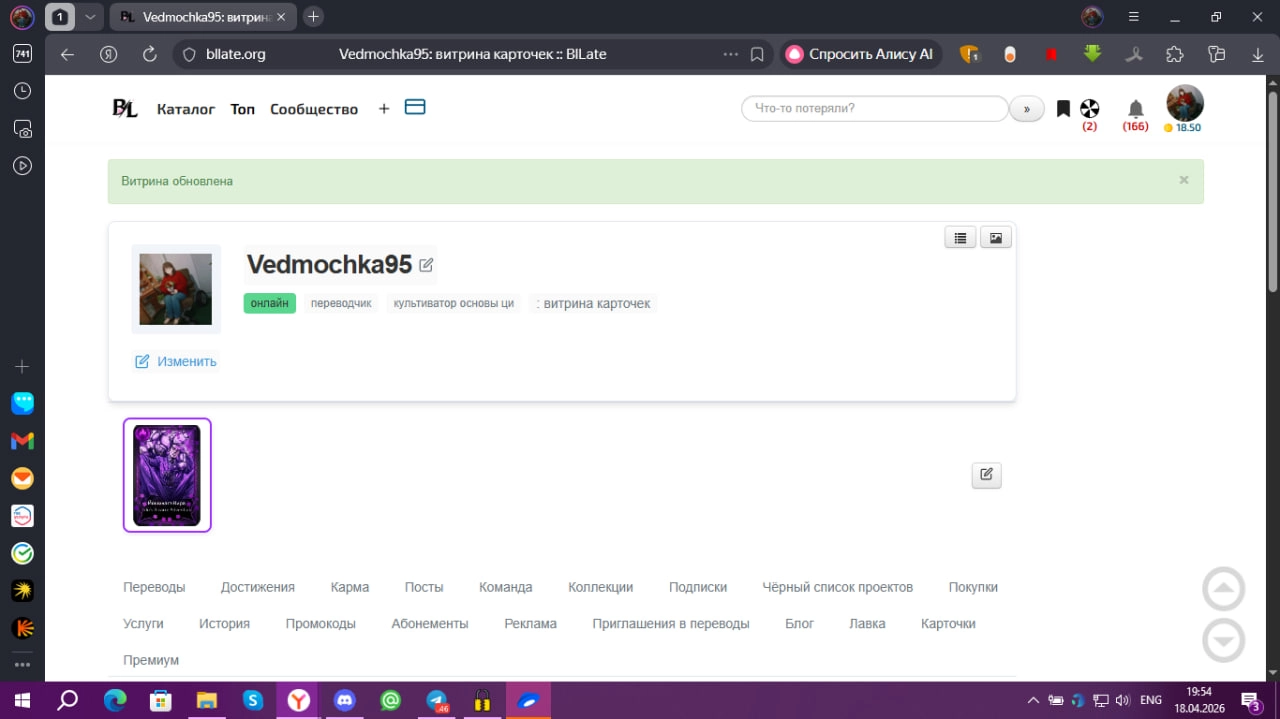Open the circular badge icon with (2)

[1089, 109]
